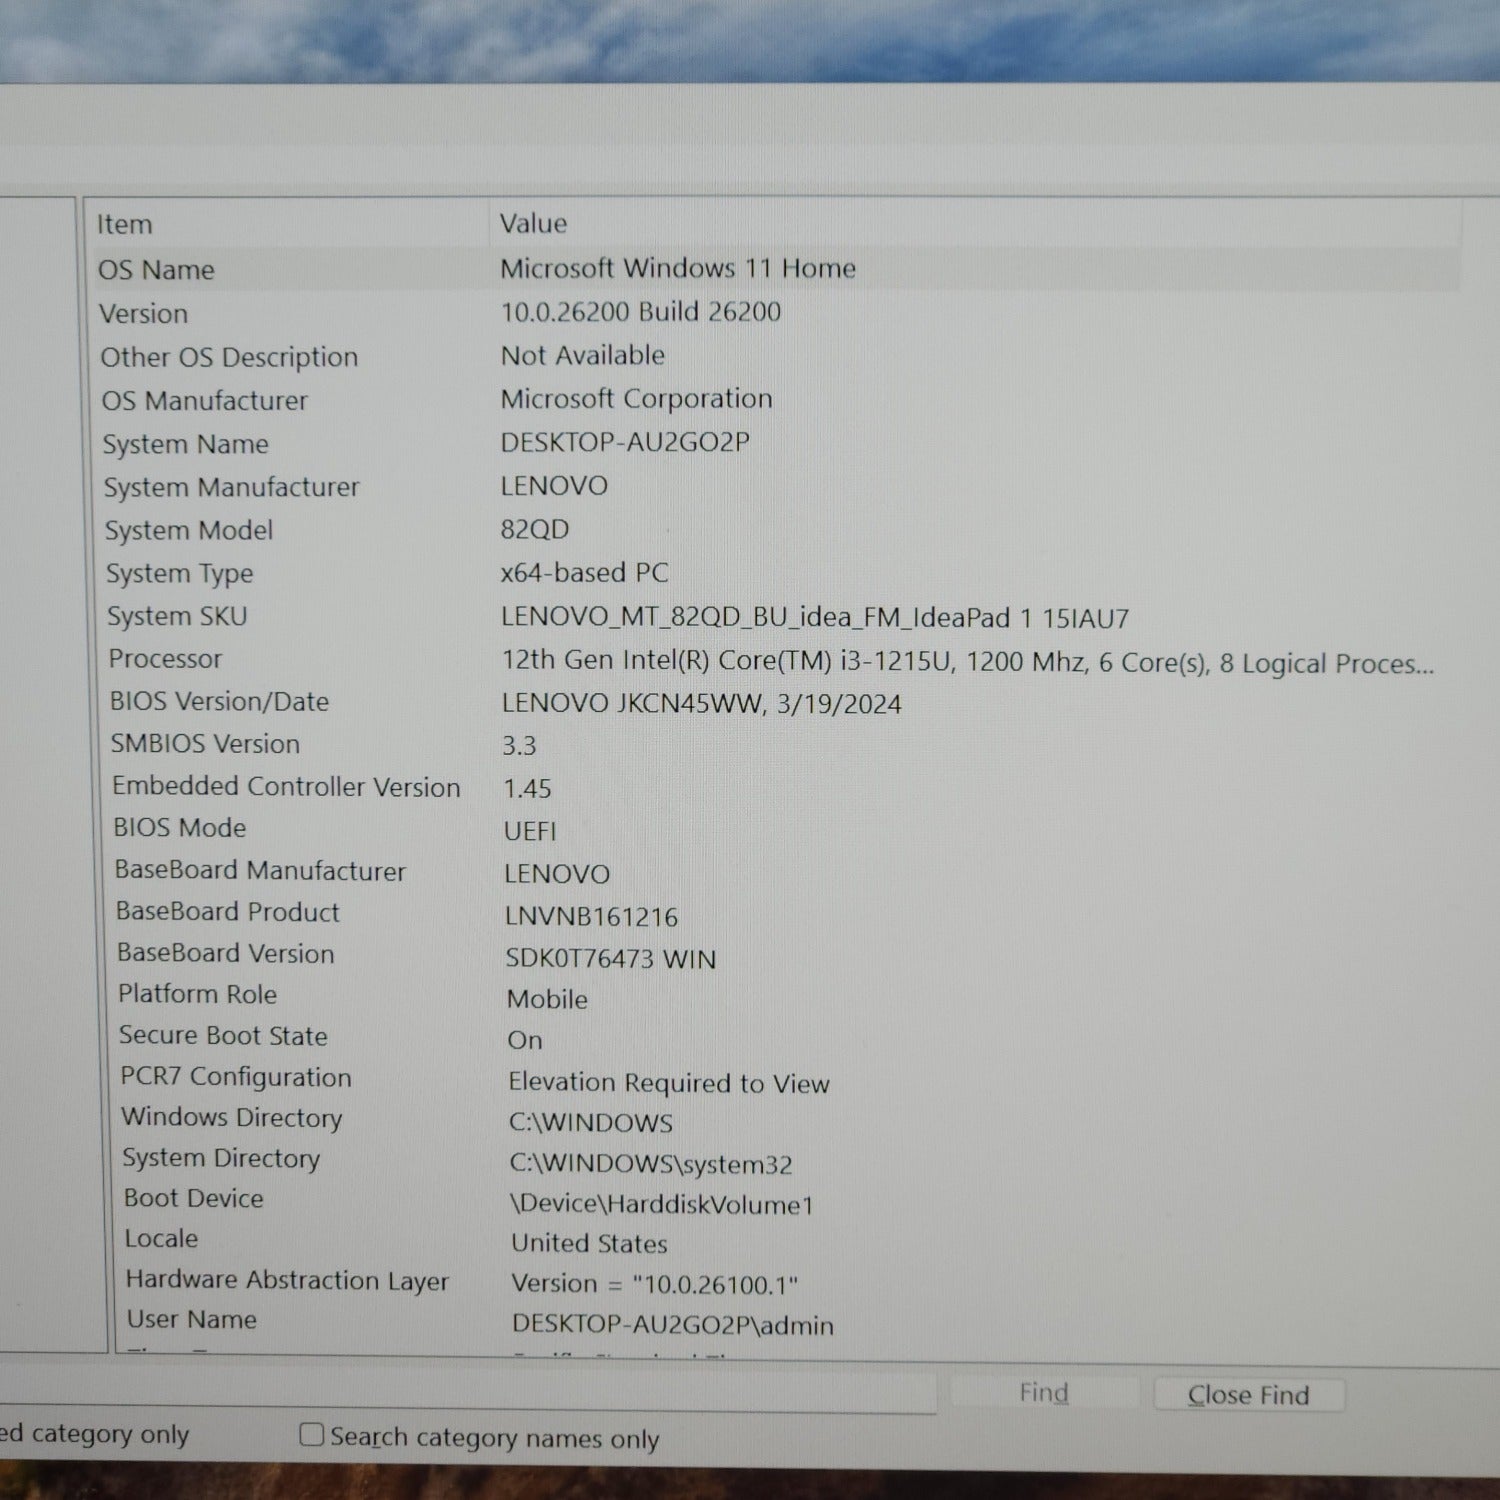Select the System SKU row
This screenshot has width=1500, height=1500.
[x=177, y=616]
